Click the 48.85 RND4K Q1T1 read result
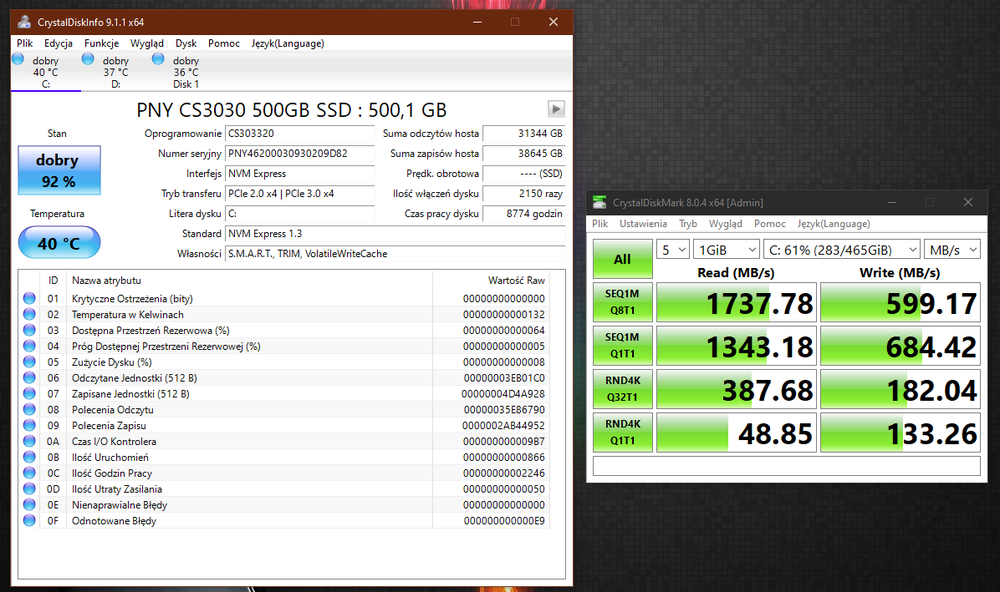 (x=736, y=433)
